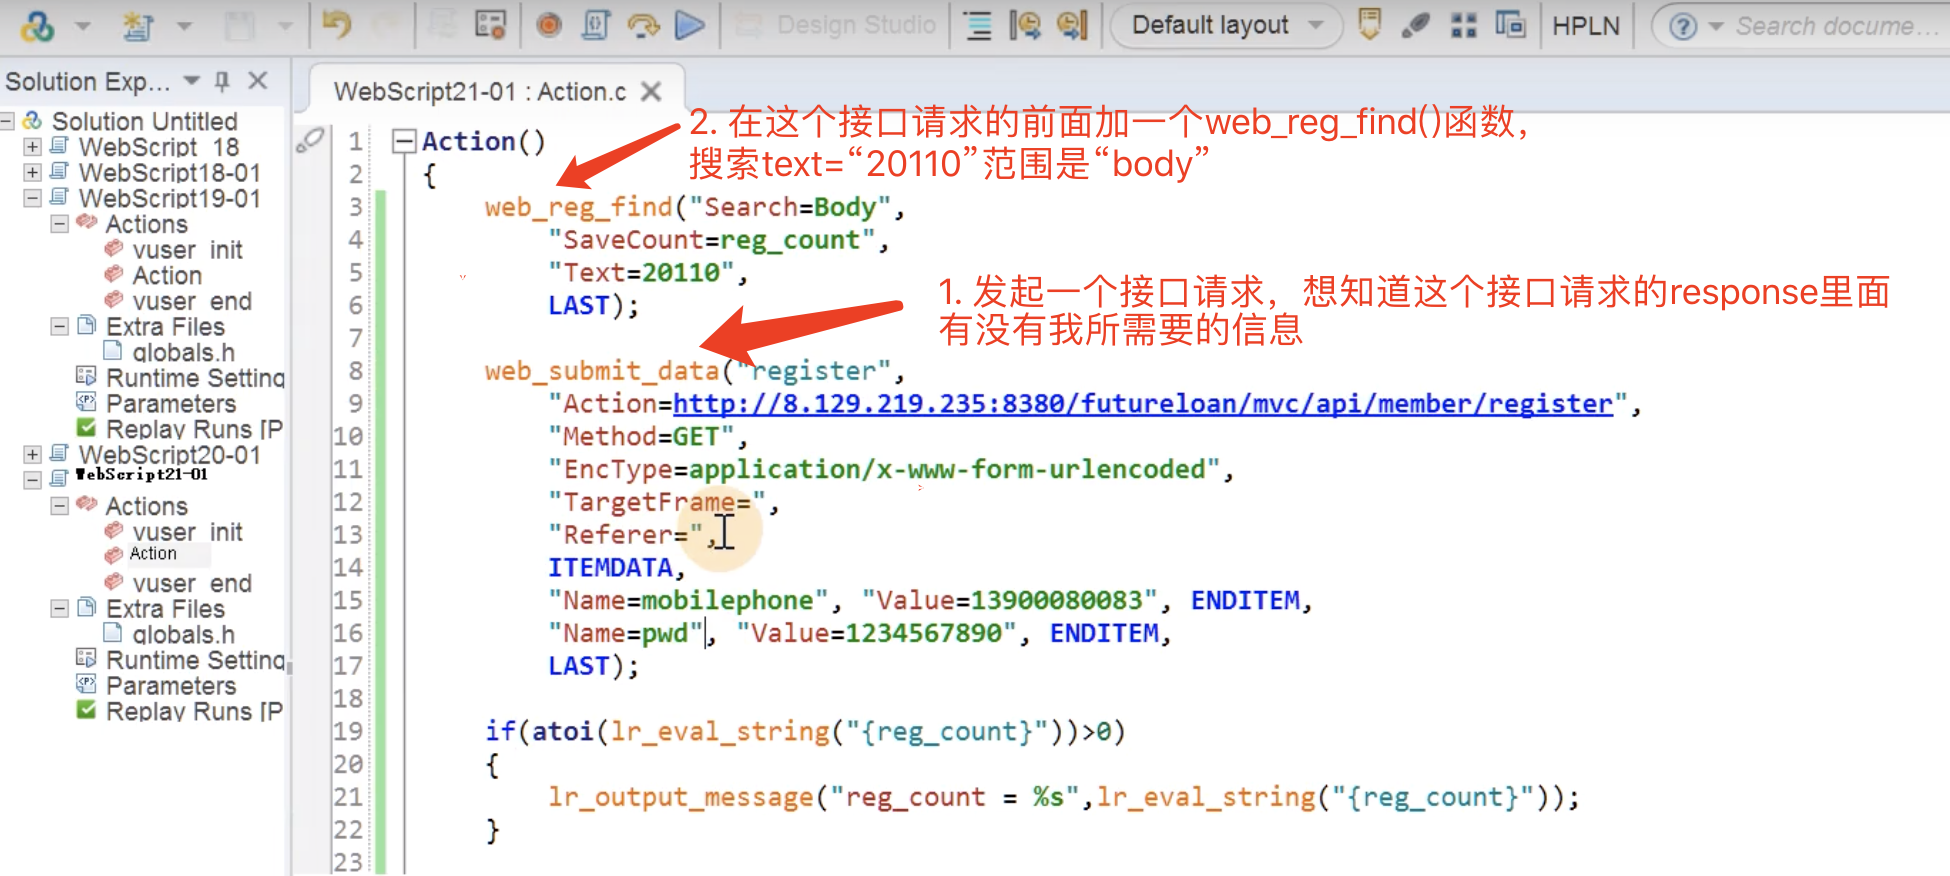Open vuser_end under WebScript21-01
The height and width of the screenshot is (876, 1950).
[191, 583]
